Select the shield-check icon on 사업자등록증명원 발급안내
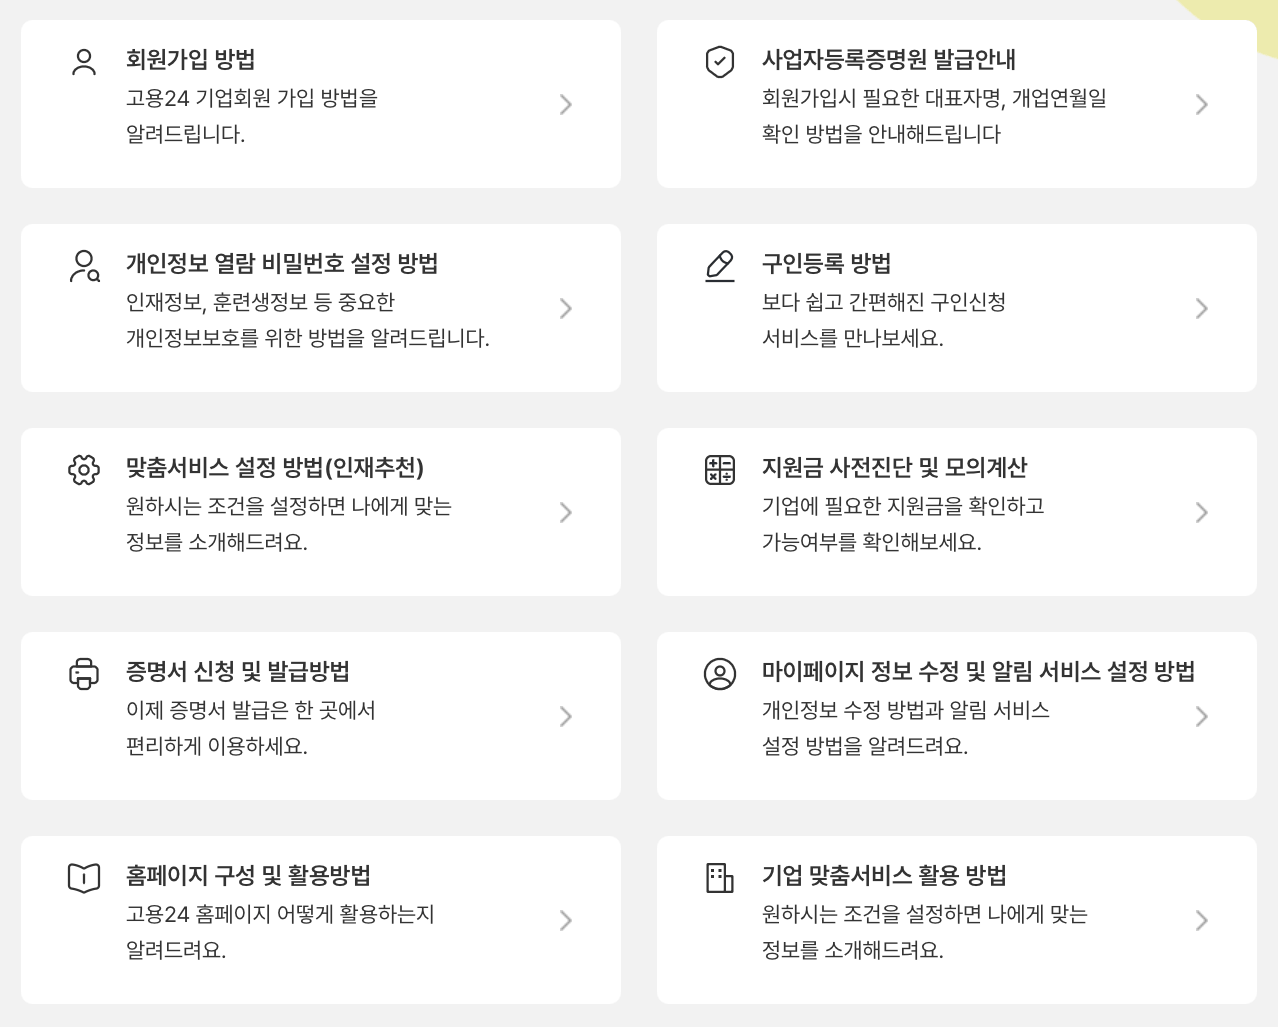1278x1027 pixels. click(718, 62)
